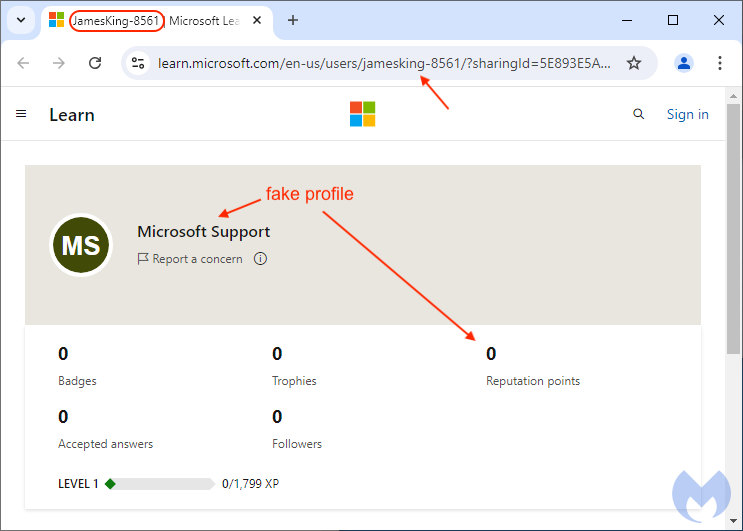Go back to the previous page
The width and height of the screenshot is (743, 531).
(23, 63)
